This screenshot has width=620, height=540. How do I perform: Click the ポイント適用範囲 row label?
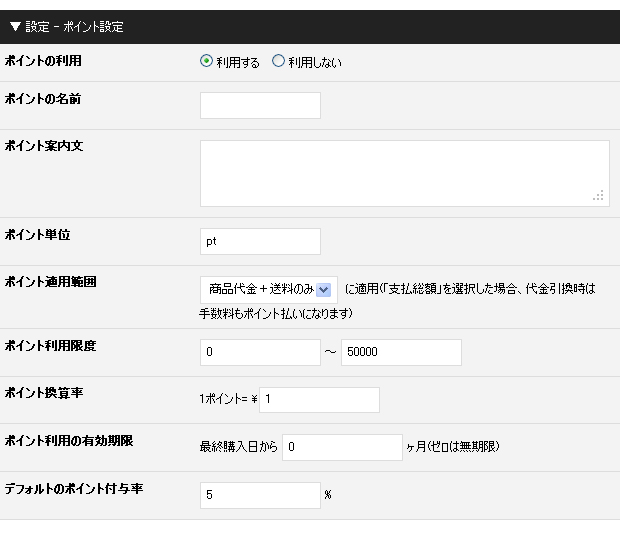click(50, 282)
